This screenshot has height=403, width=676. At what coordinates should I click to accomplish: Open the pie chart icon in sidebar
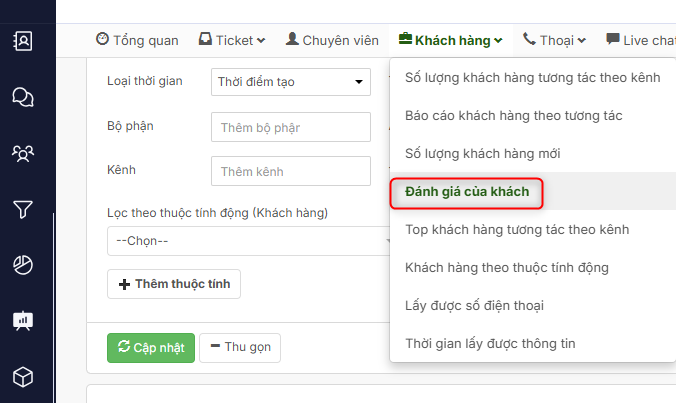[22, 265]
